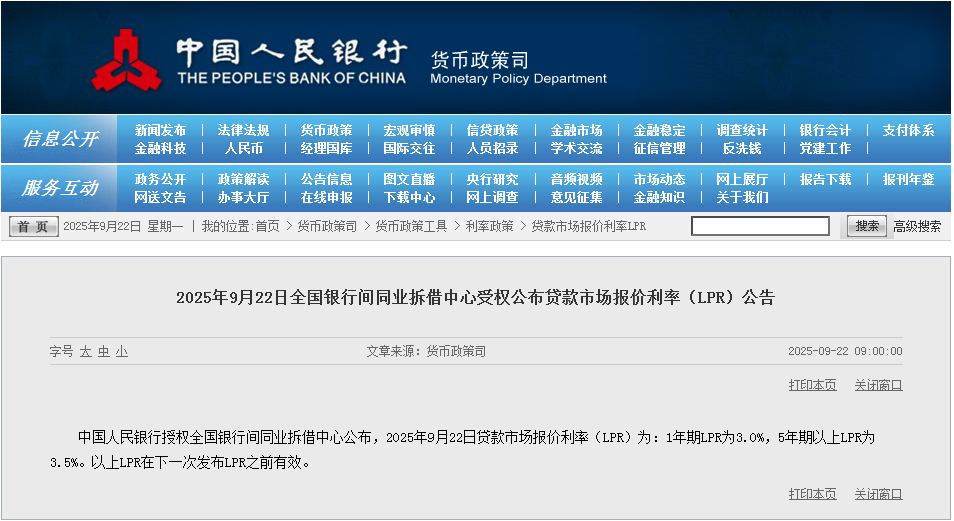Click the article title about LPR 公告

(x=475, y=298)
